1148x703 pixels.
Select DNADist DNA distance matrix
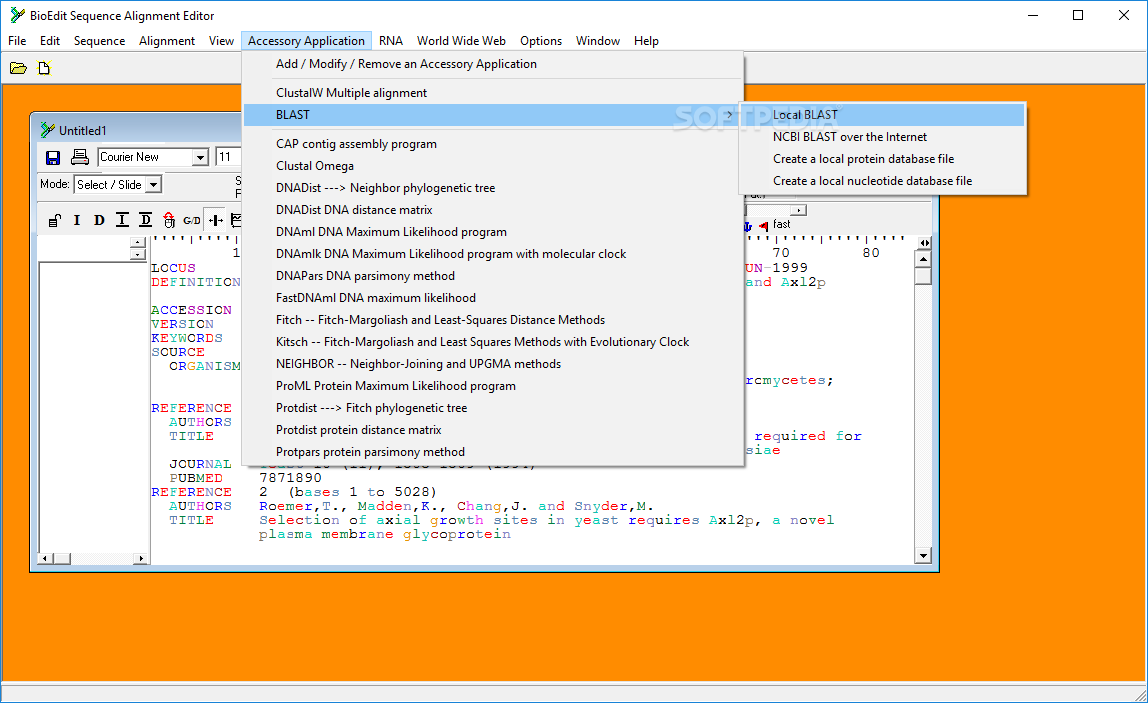coord(493,210)
